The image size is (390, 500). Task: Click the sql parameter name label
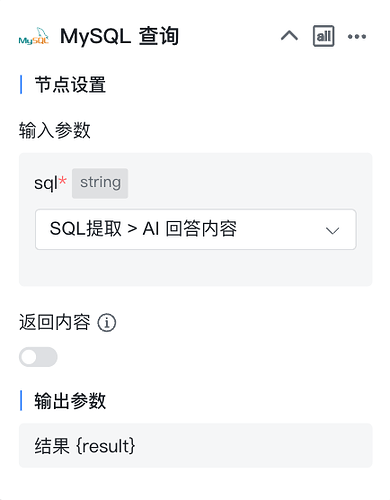pyautogui.click(x=46, y=183)
